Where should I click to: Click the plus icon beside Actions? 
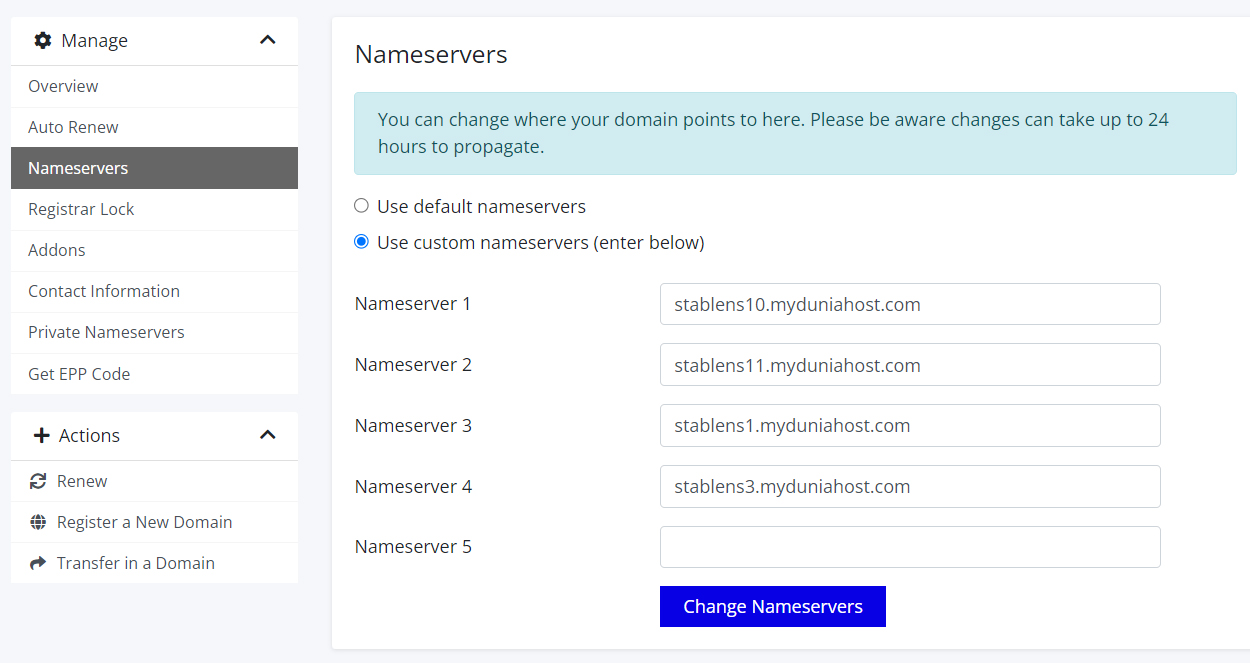coord(41,436)
